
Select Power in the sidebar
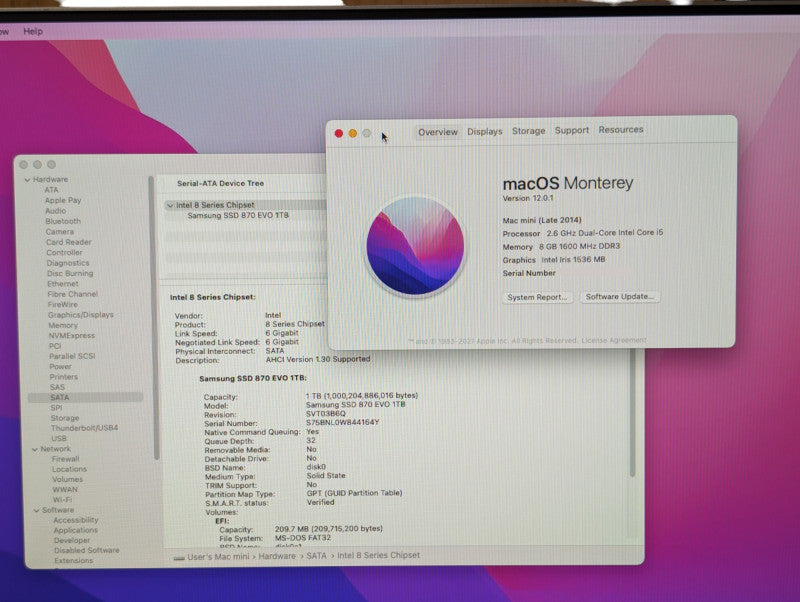(61, 367)
